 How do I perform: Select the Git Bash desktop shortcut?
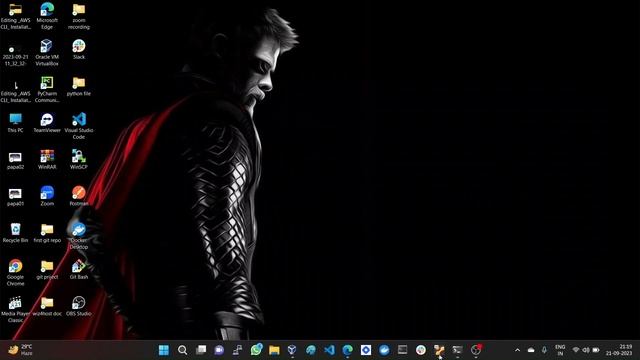(79, 269)
